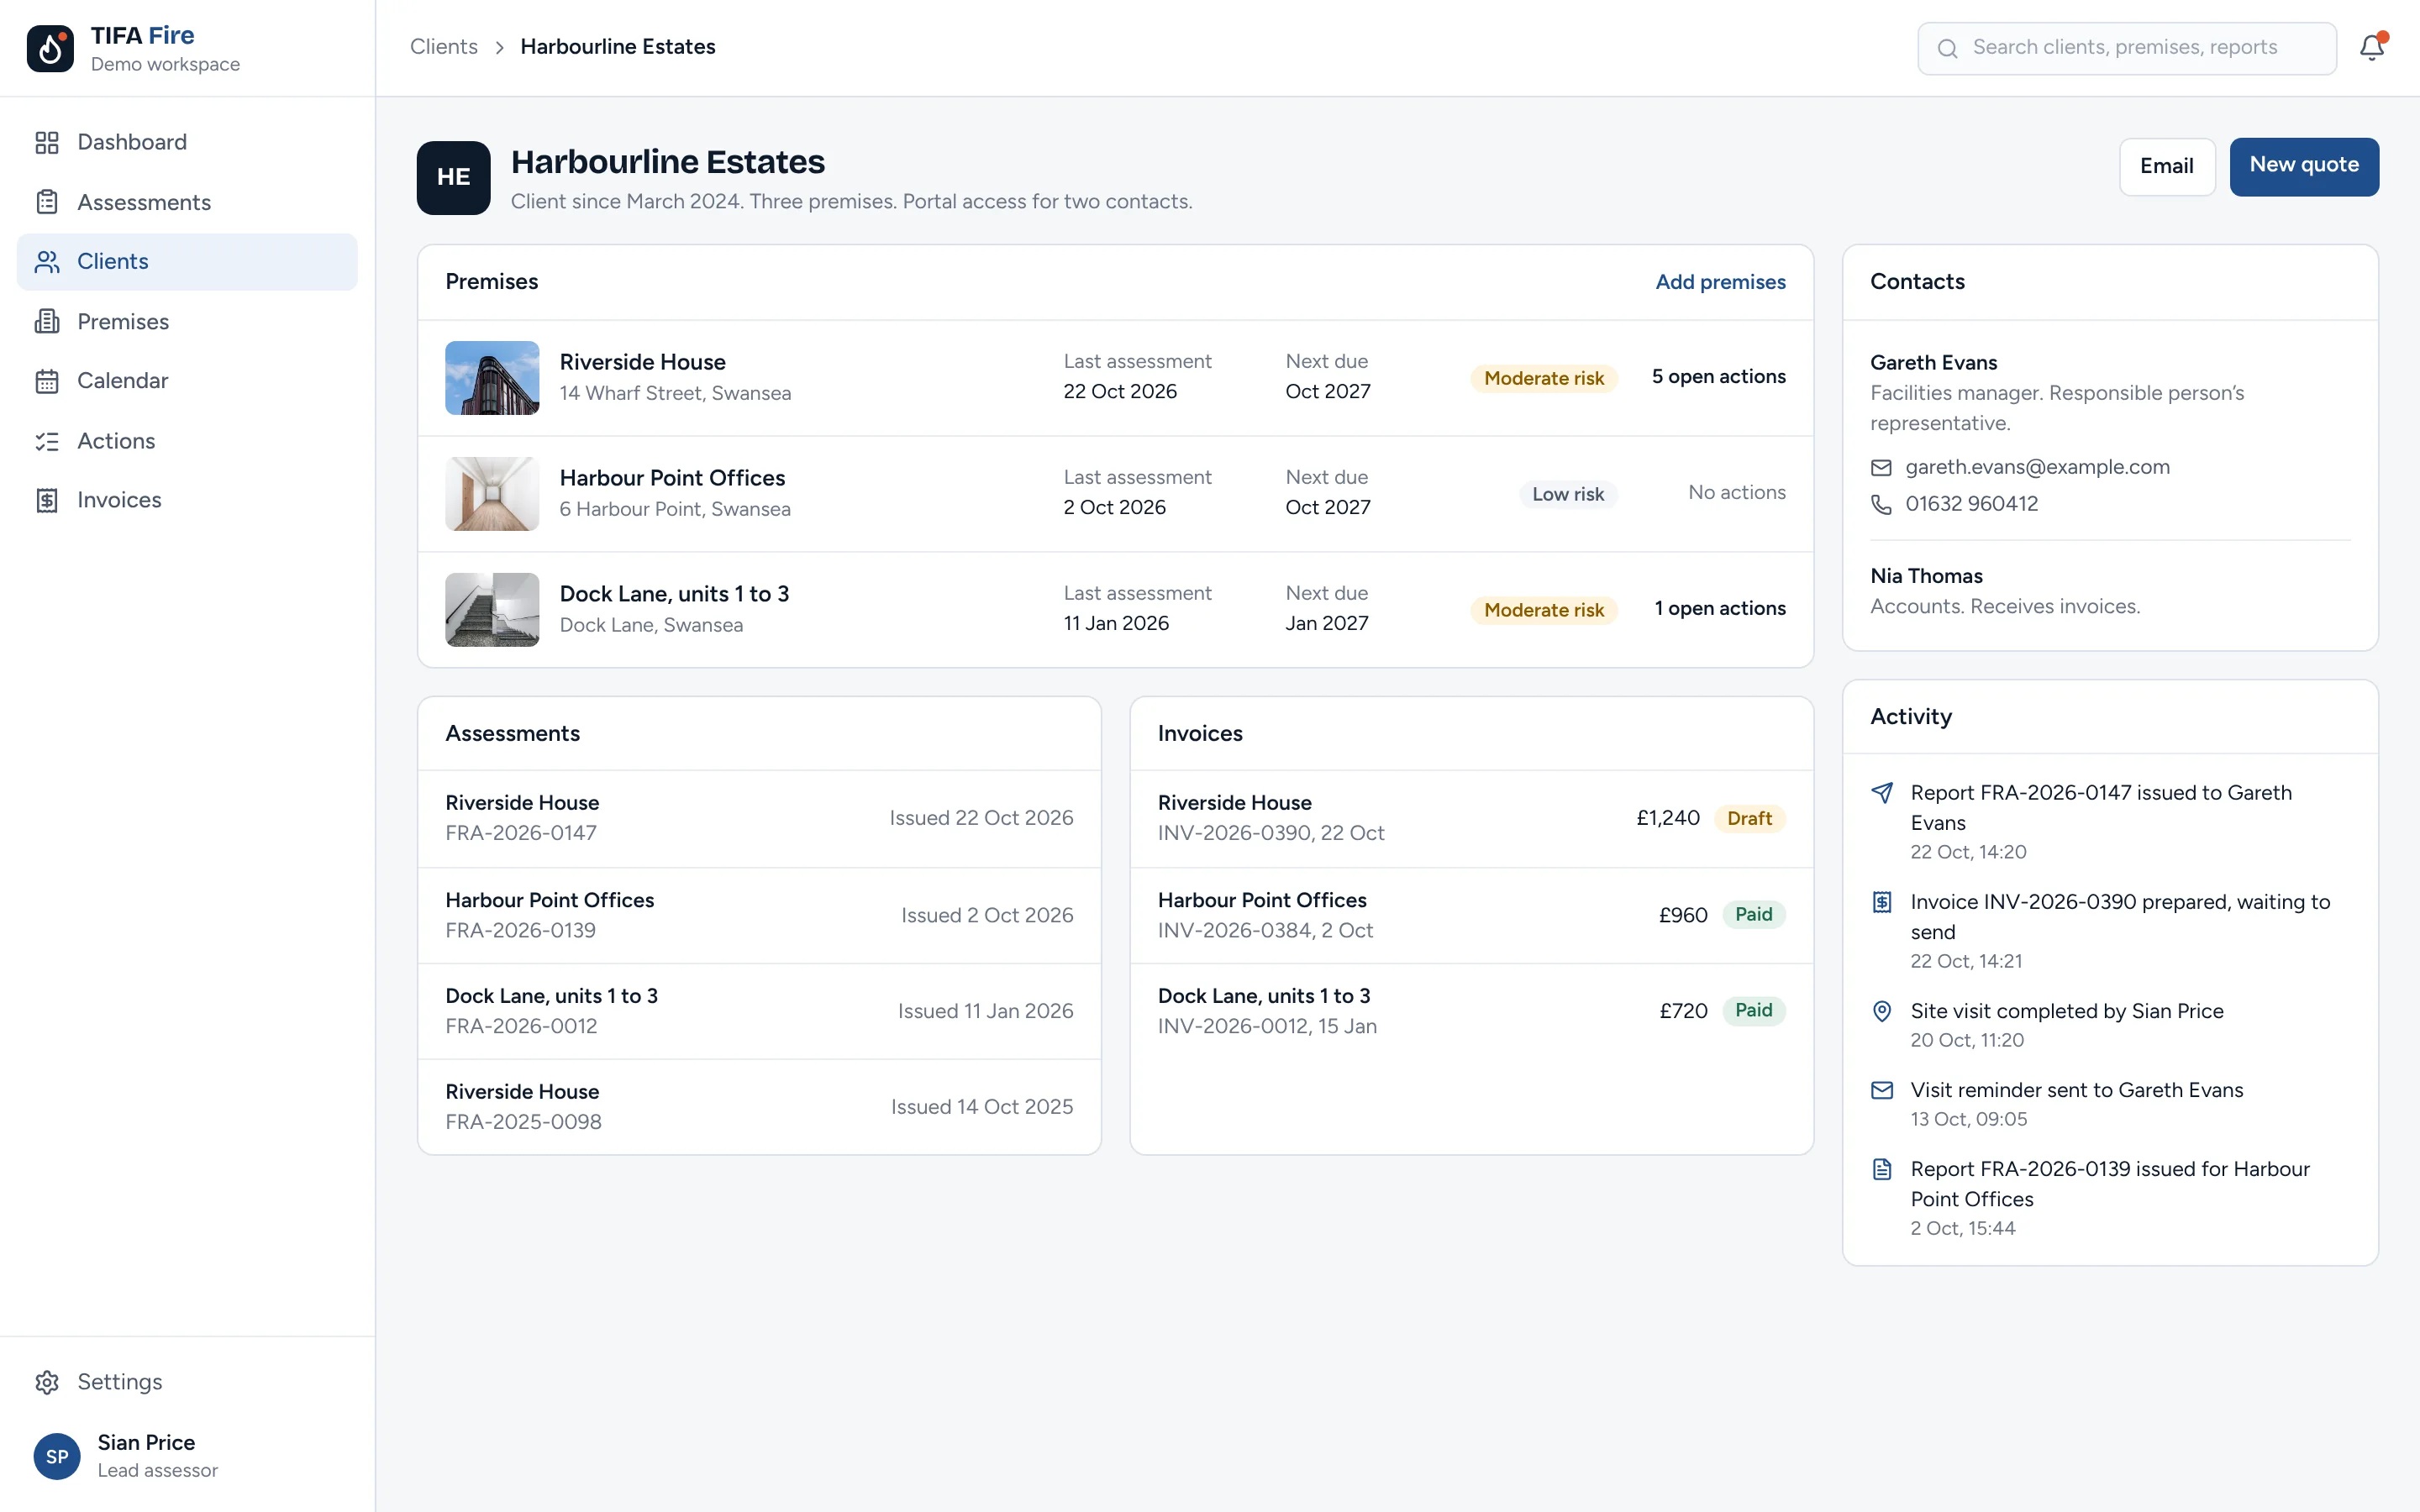Click the Add premises link
The image size is (2420, 1512).
pyautogui.click(x=1720, y=282)
